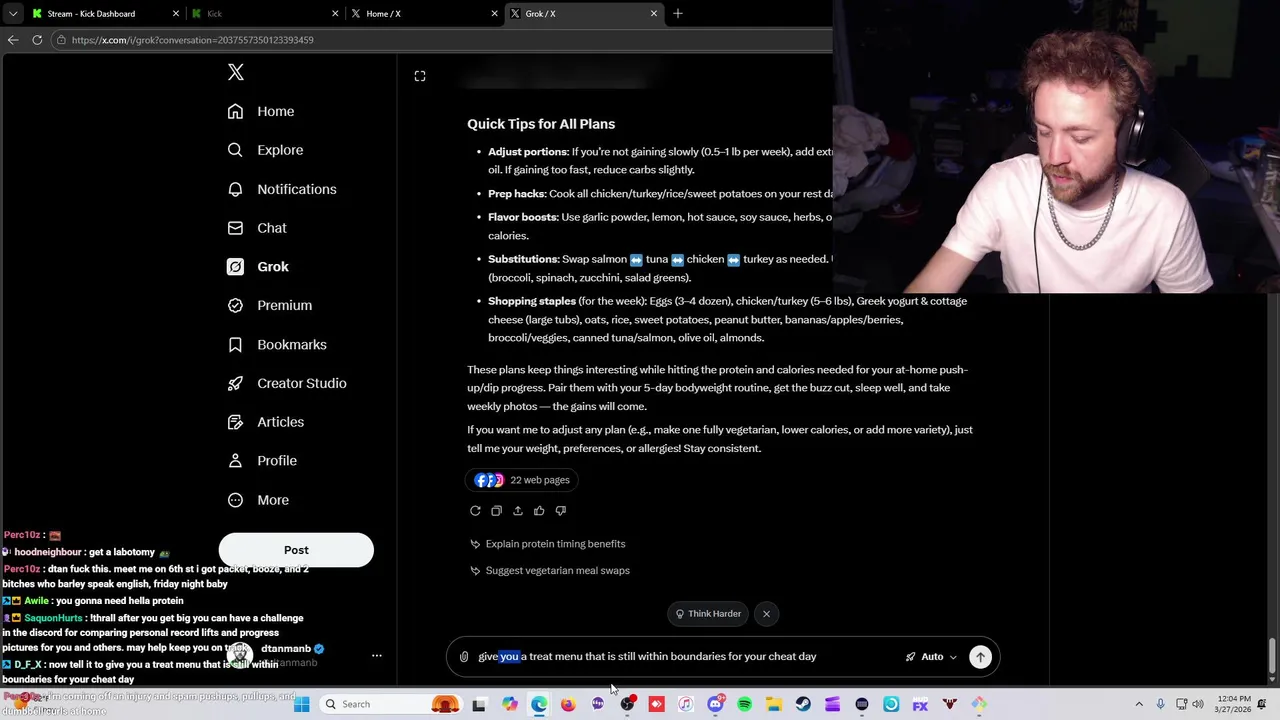
Task: Close the Stream - Kick Dashboard tab
Action: pyautogui.click(x=176, y=14)
